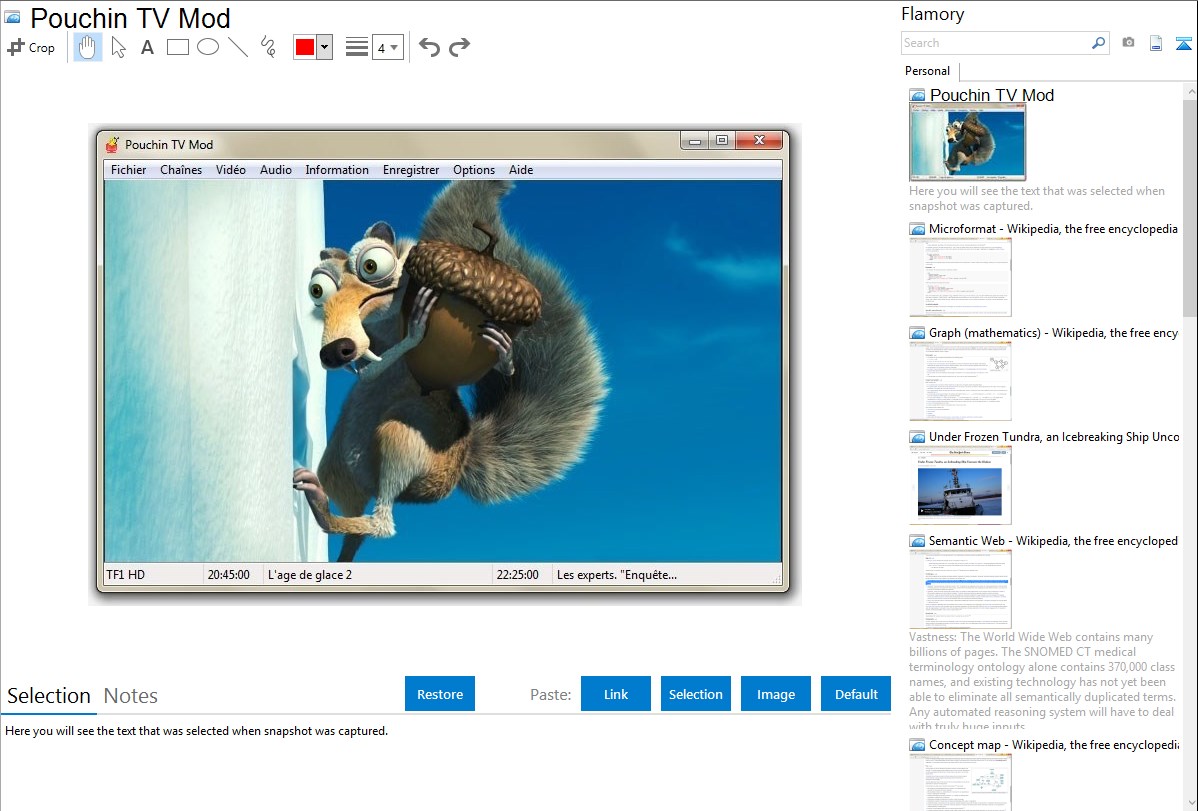Click the Les experts next program text
This screenshot has height=811, width=1198.
617,575
